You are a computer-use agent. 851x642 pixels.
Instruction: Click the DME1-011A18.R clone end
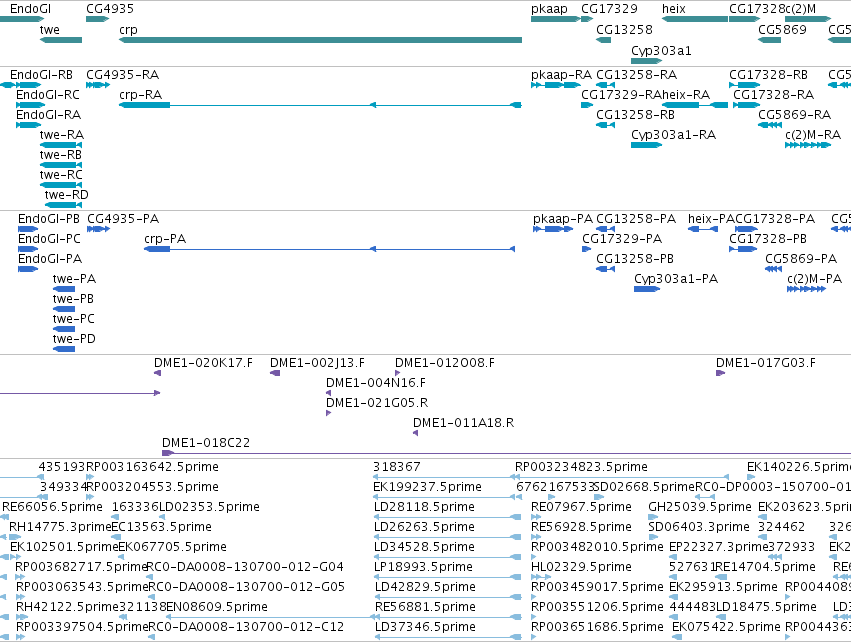(x=415, y=433)
